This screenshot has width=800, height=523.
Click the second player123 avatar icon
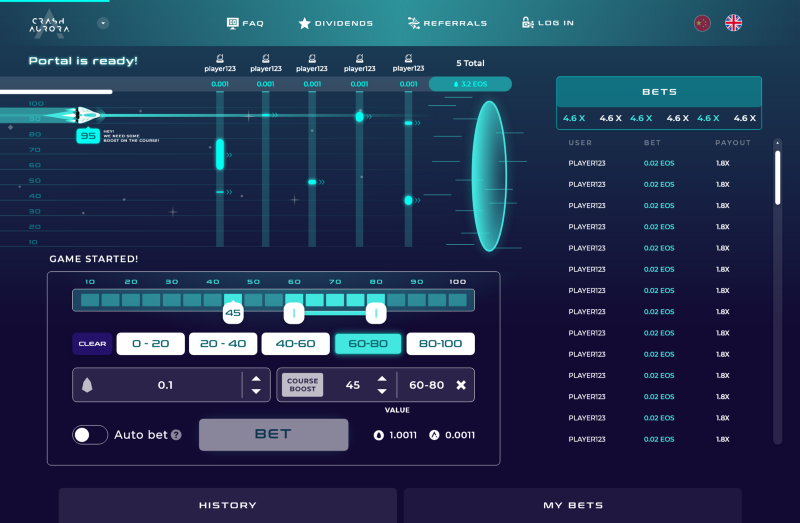coord(266,58)
